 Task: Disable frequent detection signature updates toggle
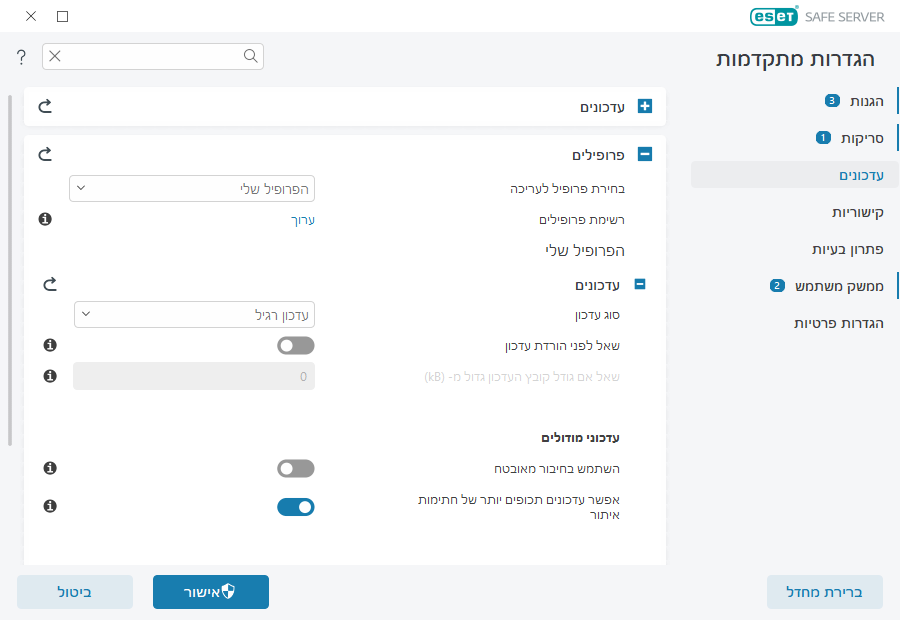[295, 507]
